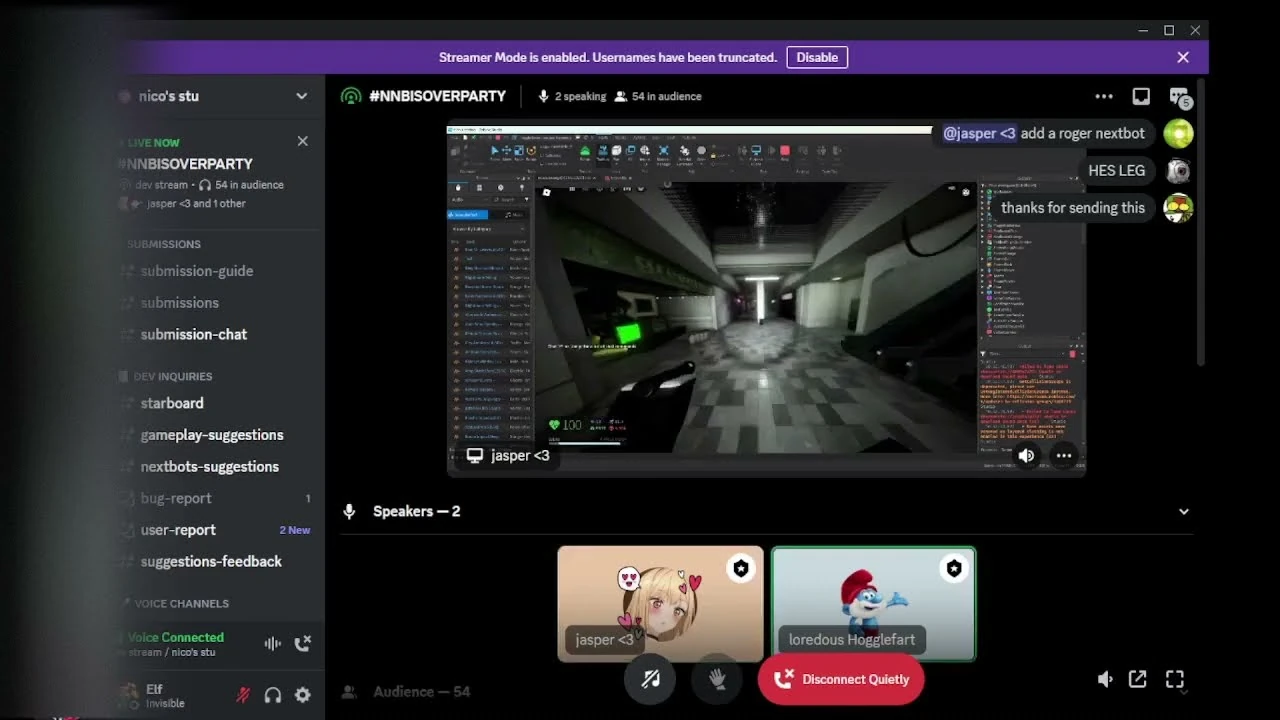
Task: Mute jasper <3's stream audio
Action: (1027, 455)
